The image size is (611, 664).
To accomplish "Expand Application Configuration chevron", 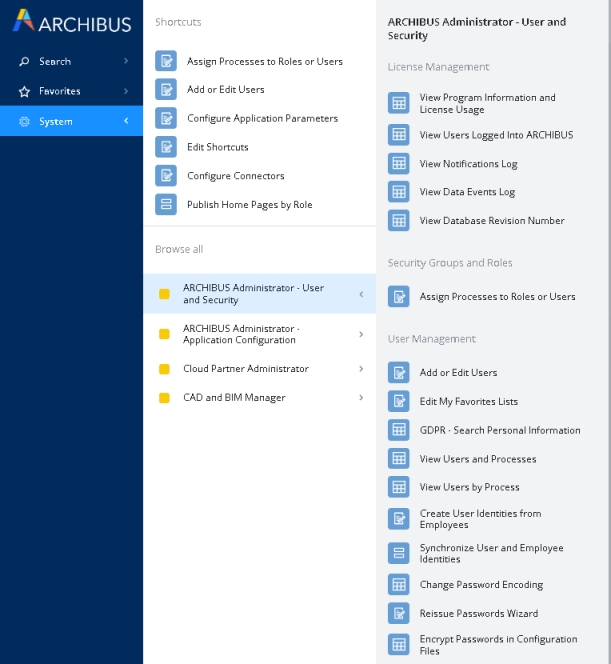I will 361,335.
